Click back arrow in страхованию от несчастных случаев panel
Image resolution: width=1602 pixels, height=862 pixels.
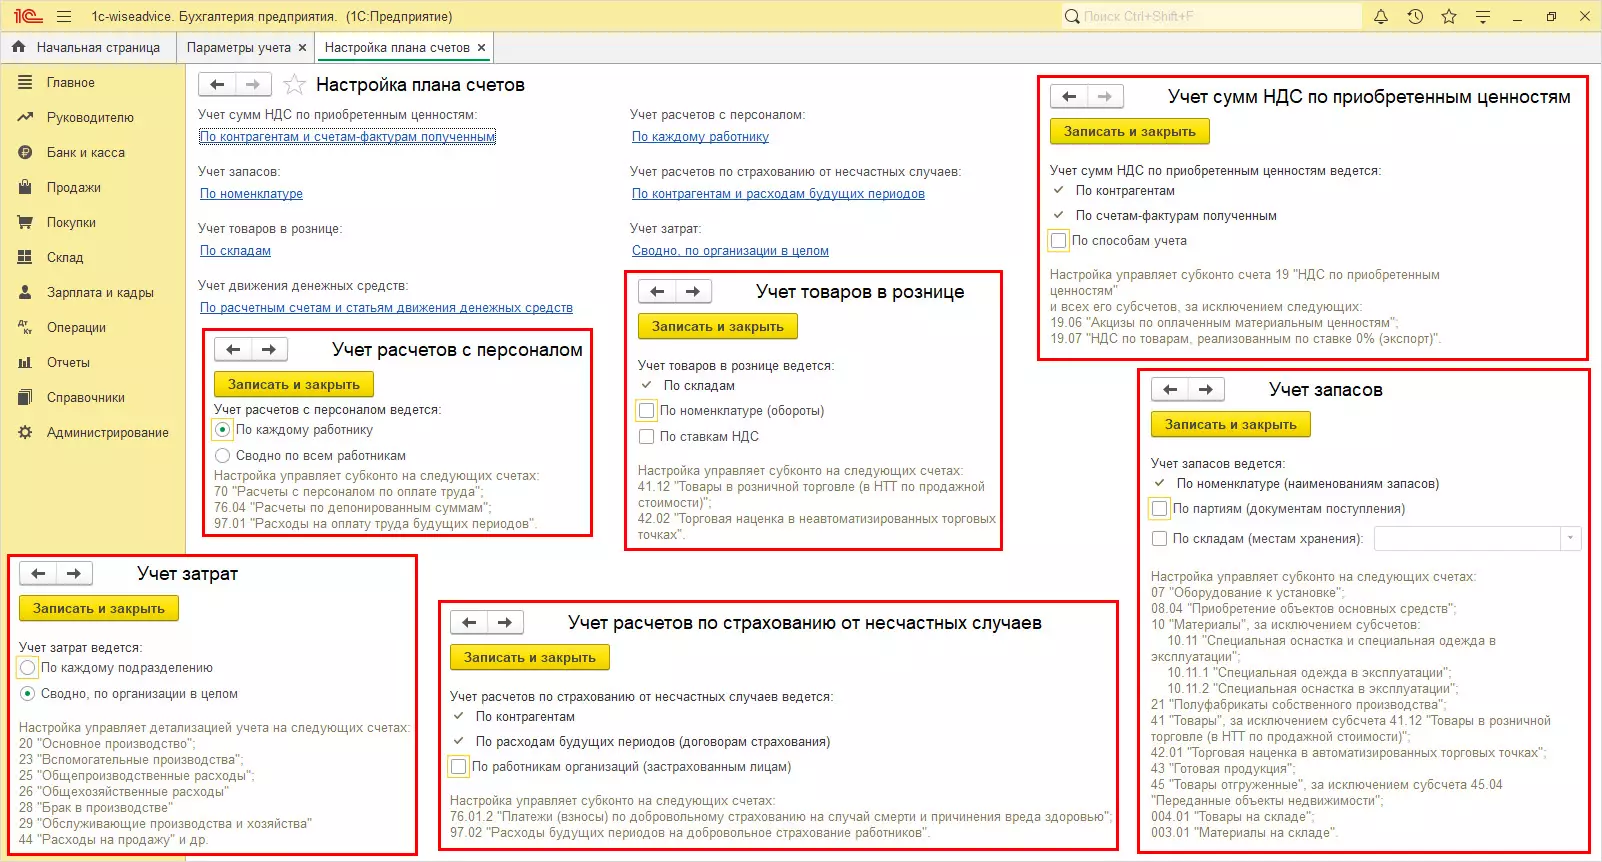(469, 622)
